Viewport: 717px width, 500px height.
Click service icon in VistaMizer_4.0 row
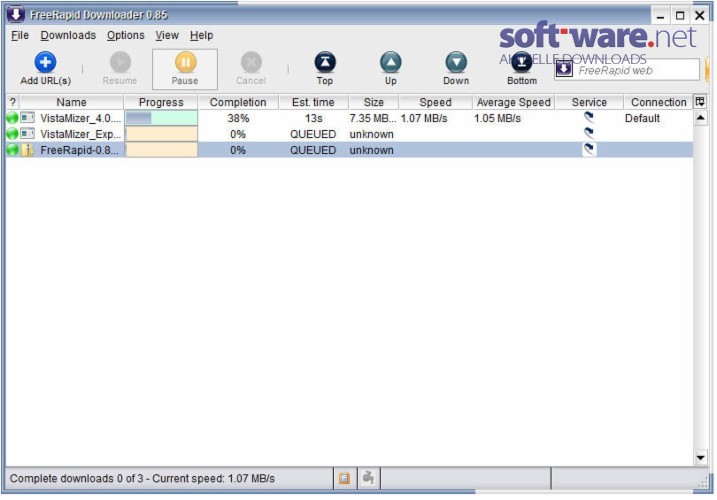(x=589, y=118)
